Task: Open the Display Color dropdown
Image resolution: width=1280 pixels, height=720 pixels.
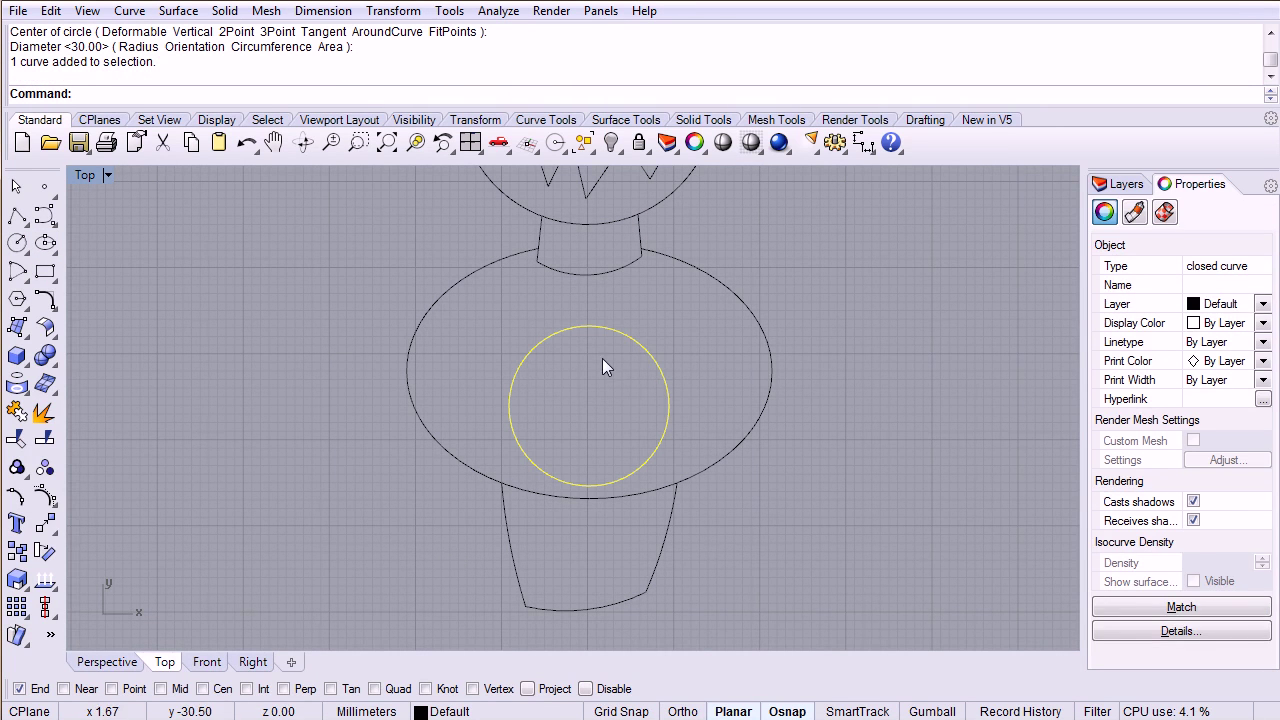Action: click(1262, 323)
